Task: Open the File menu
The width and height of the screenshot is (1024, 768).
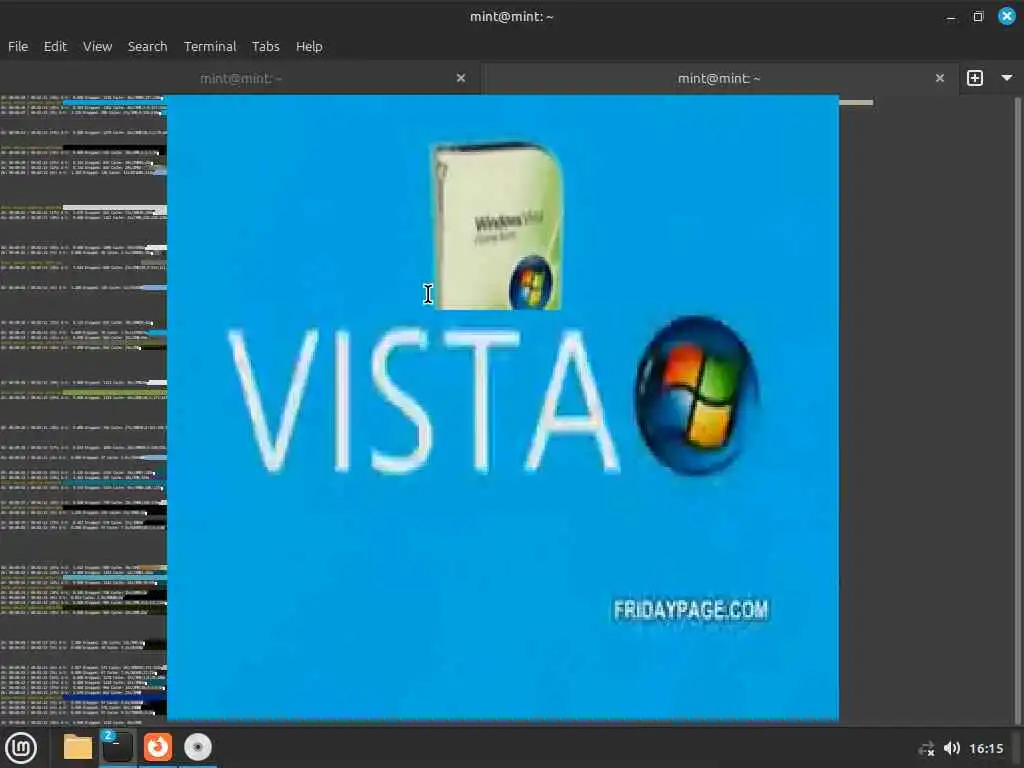Action: point(18,46)
